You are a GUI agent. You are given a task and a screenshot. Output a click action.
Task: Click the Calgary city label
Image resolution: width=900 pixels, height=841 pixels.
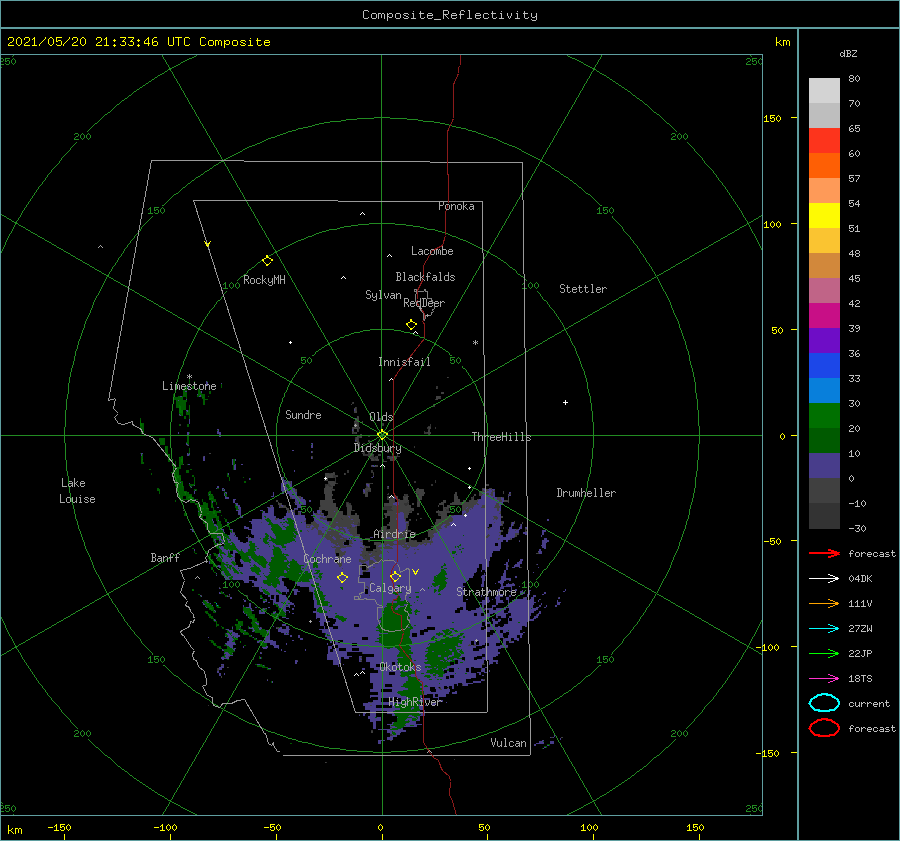390,588
